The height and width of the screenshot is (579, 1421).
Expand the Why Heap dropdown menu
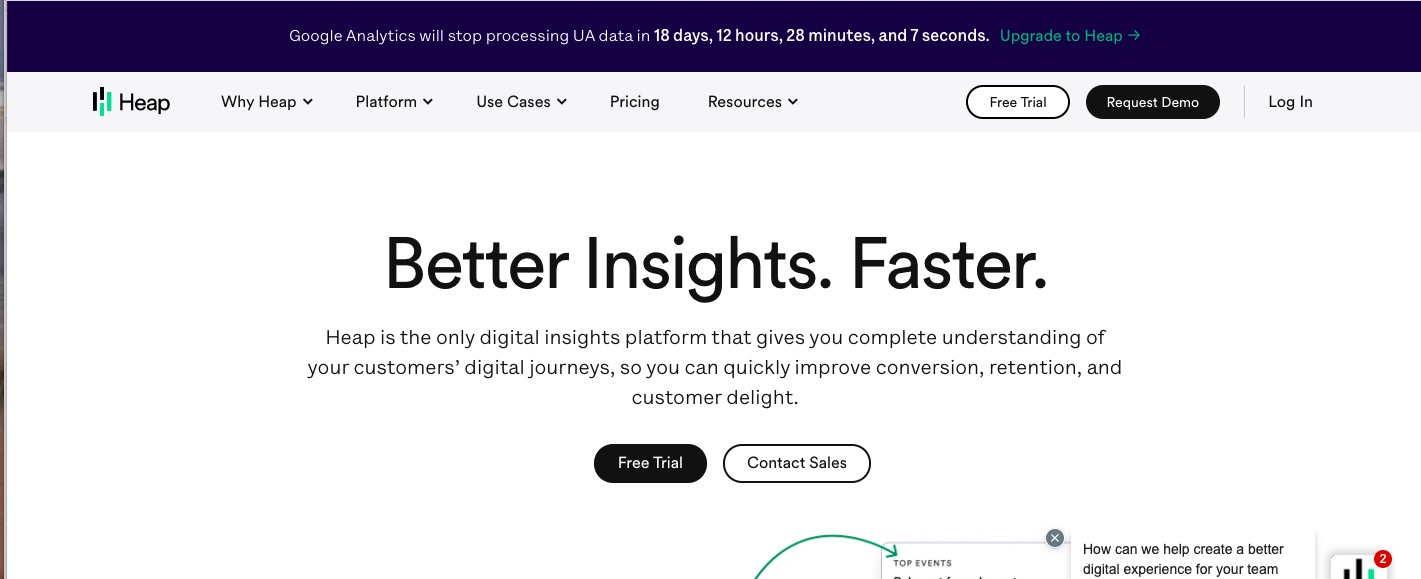click(x=267, y=102)
